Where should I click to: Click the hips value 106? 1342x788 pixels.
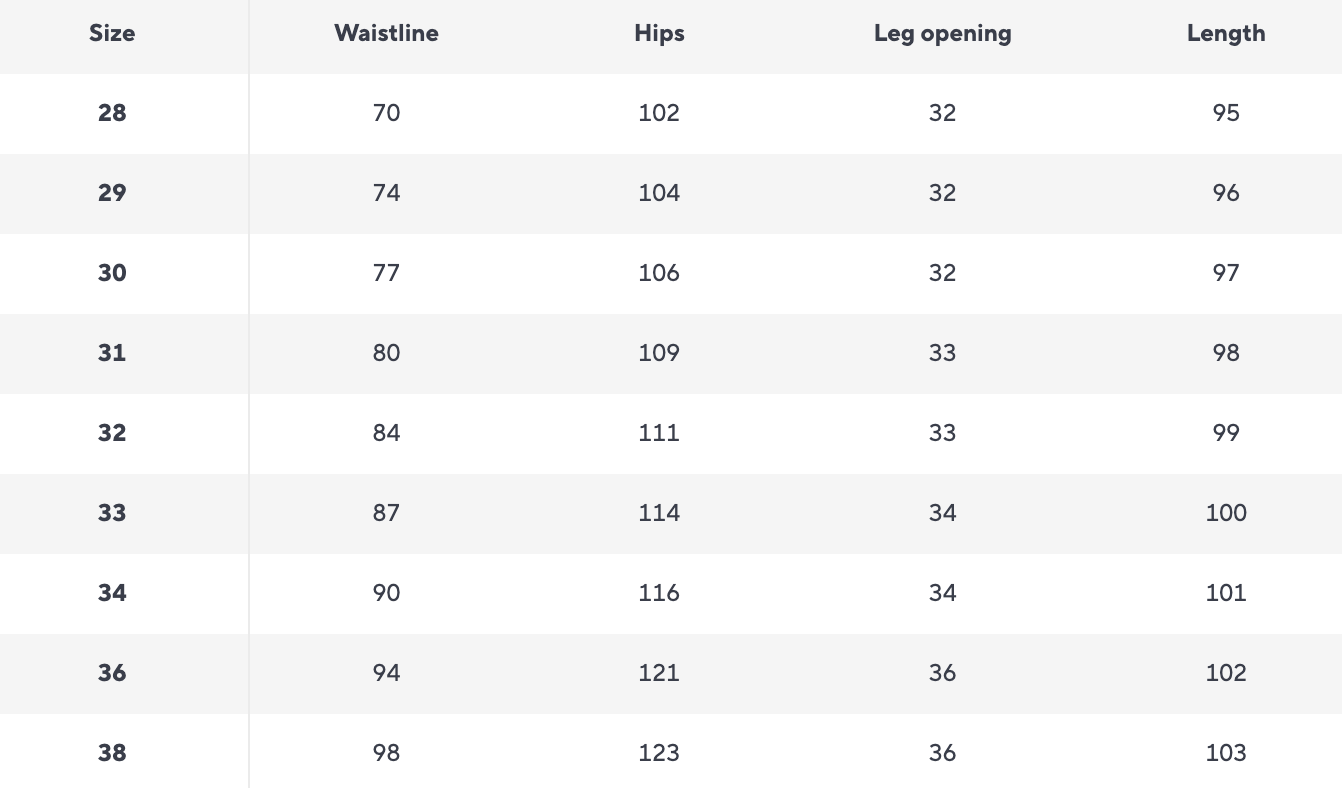tap(659, 273)
